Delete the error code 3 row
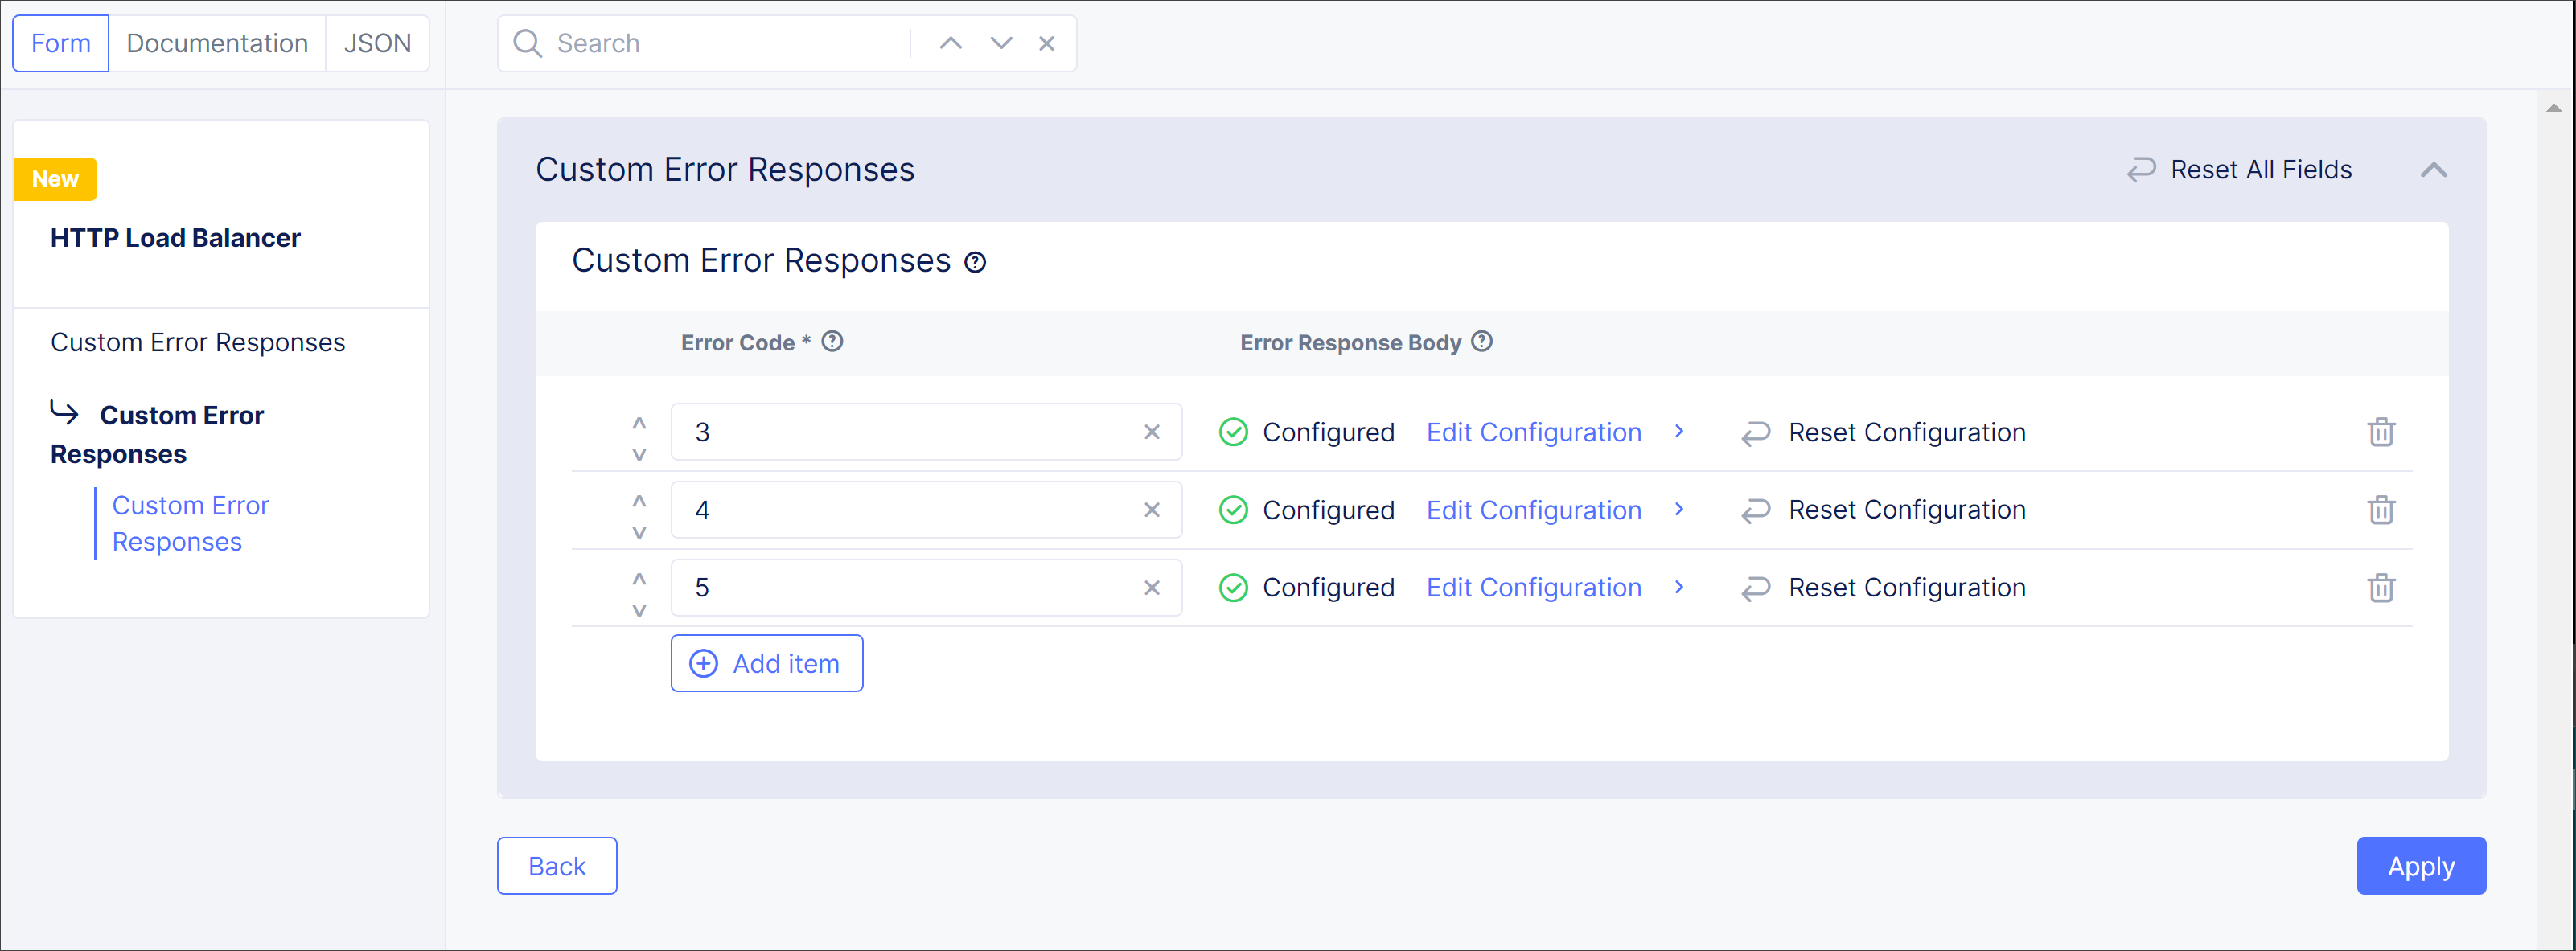 (x=2381, y=431)
